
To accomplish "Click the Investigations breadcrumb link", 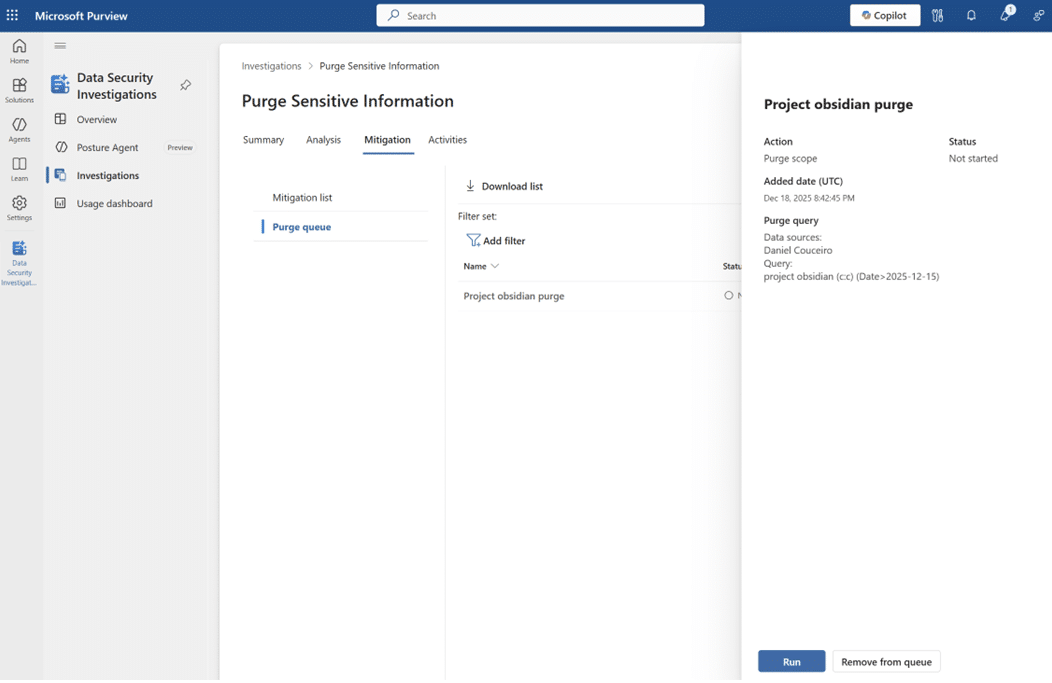I will [271, 66].
